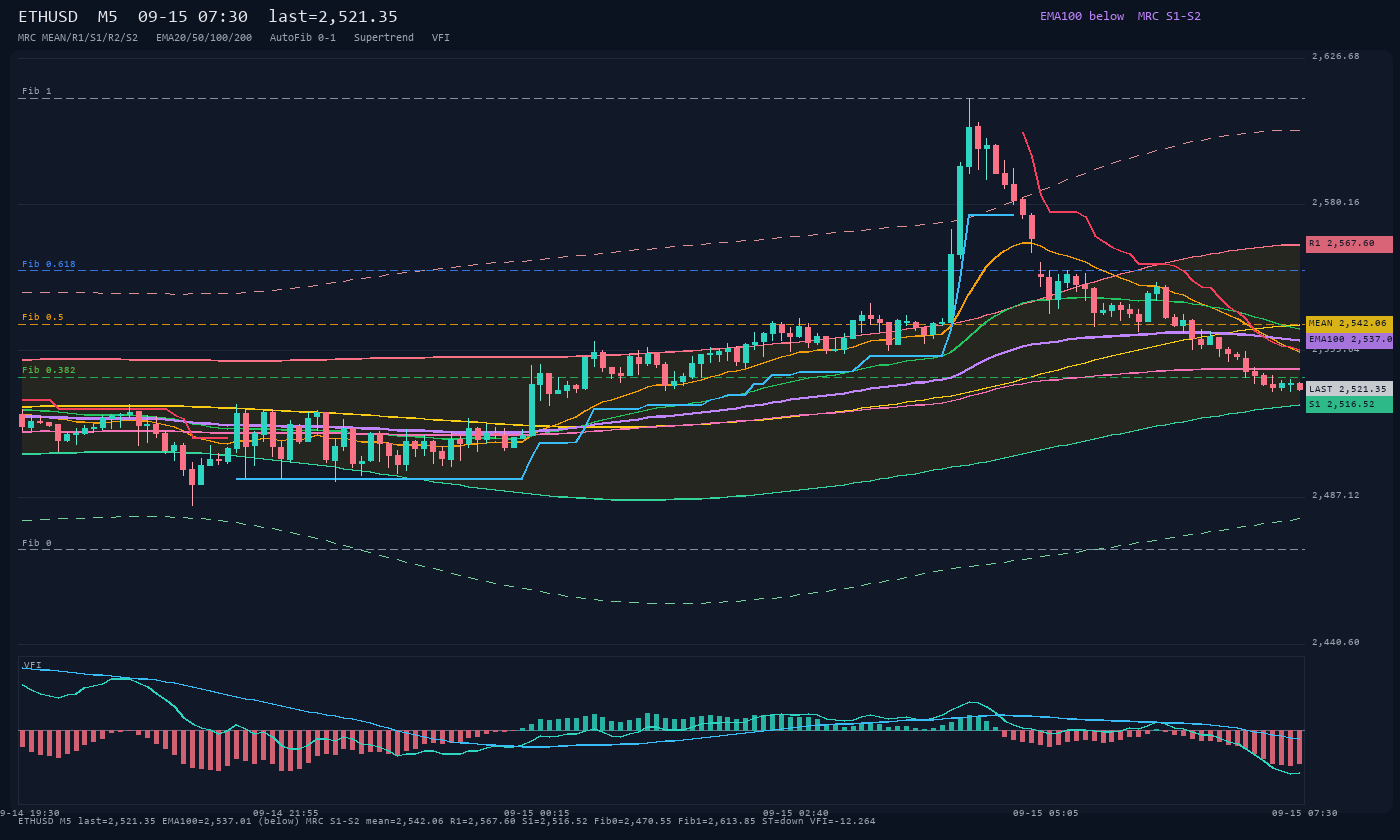Click the ETHUSD symbol title
The height and width of the screenshot is (840, 1400).
click(48, 17)
